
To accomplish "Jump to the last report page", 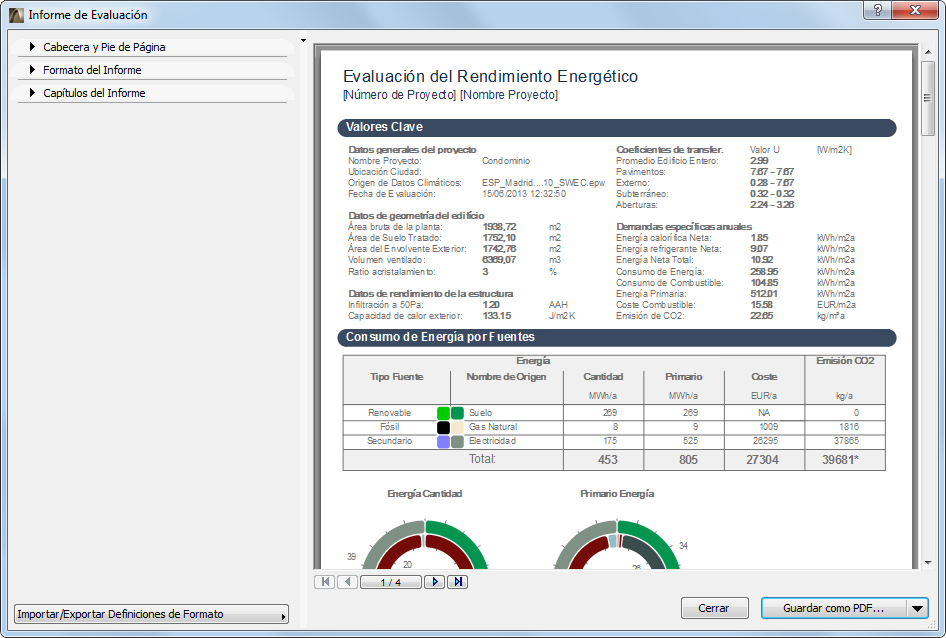I will pos(457,582).
